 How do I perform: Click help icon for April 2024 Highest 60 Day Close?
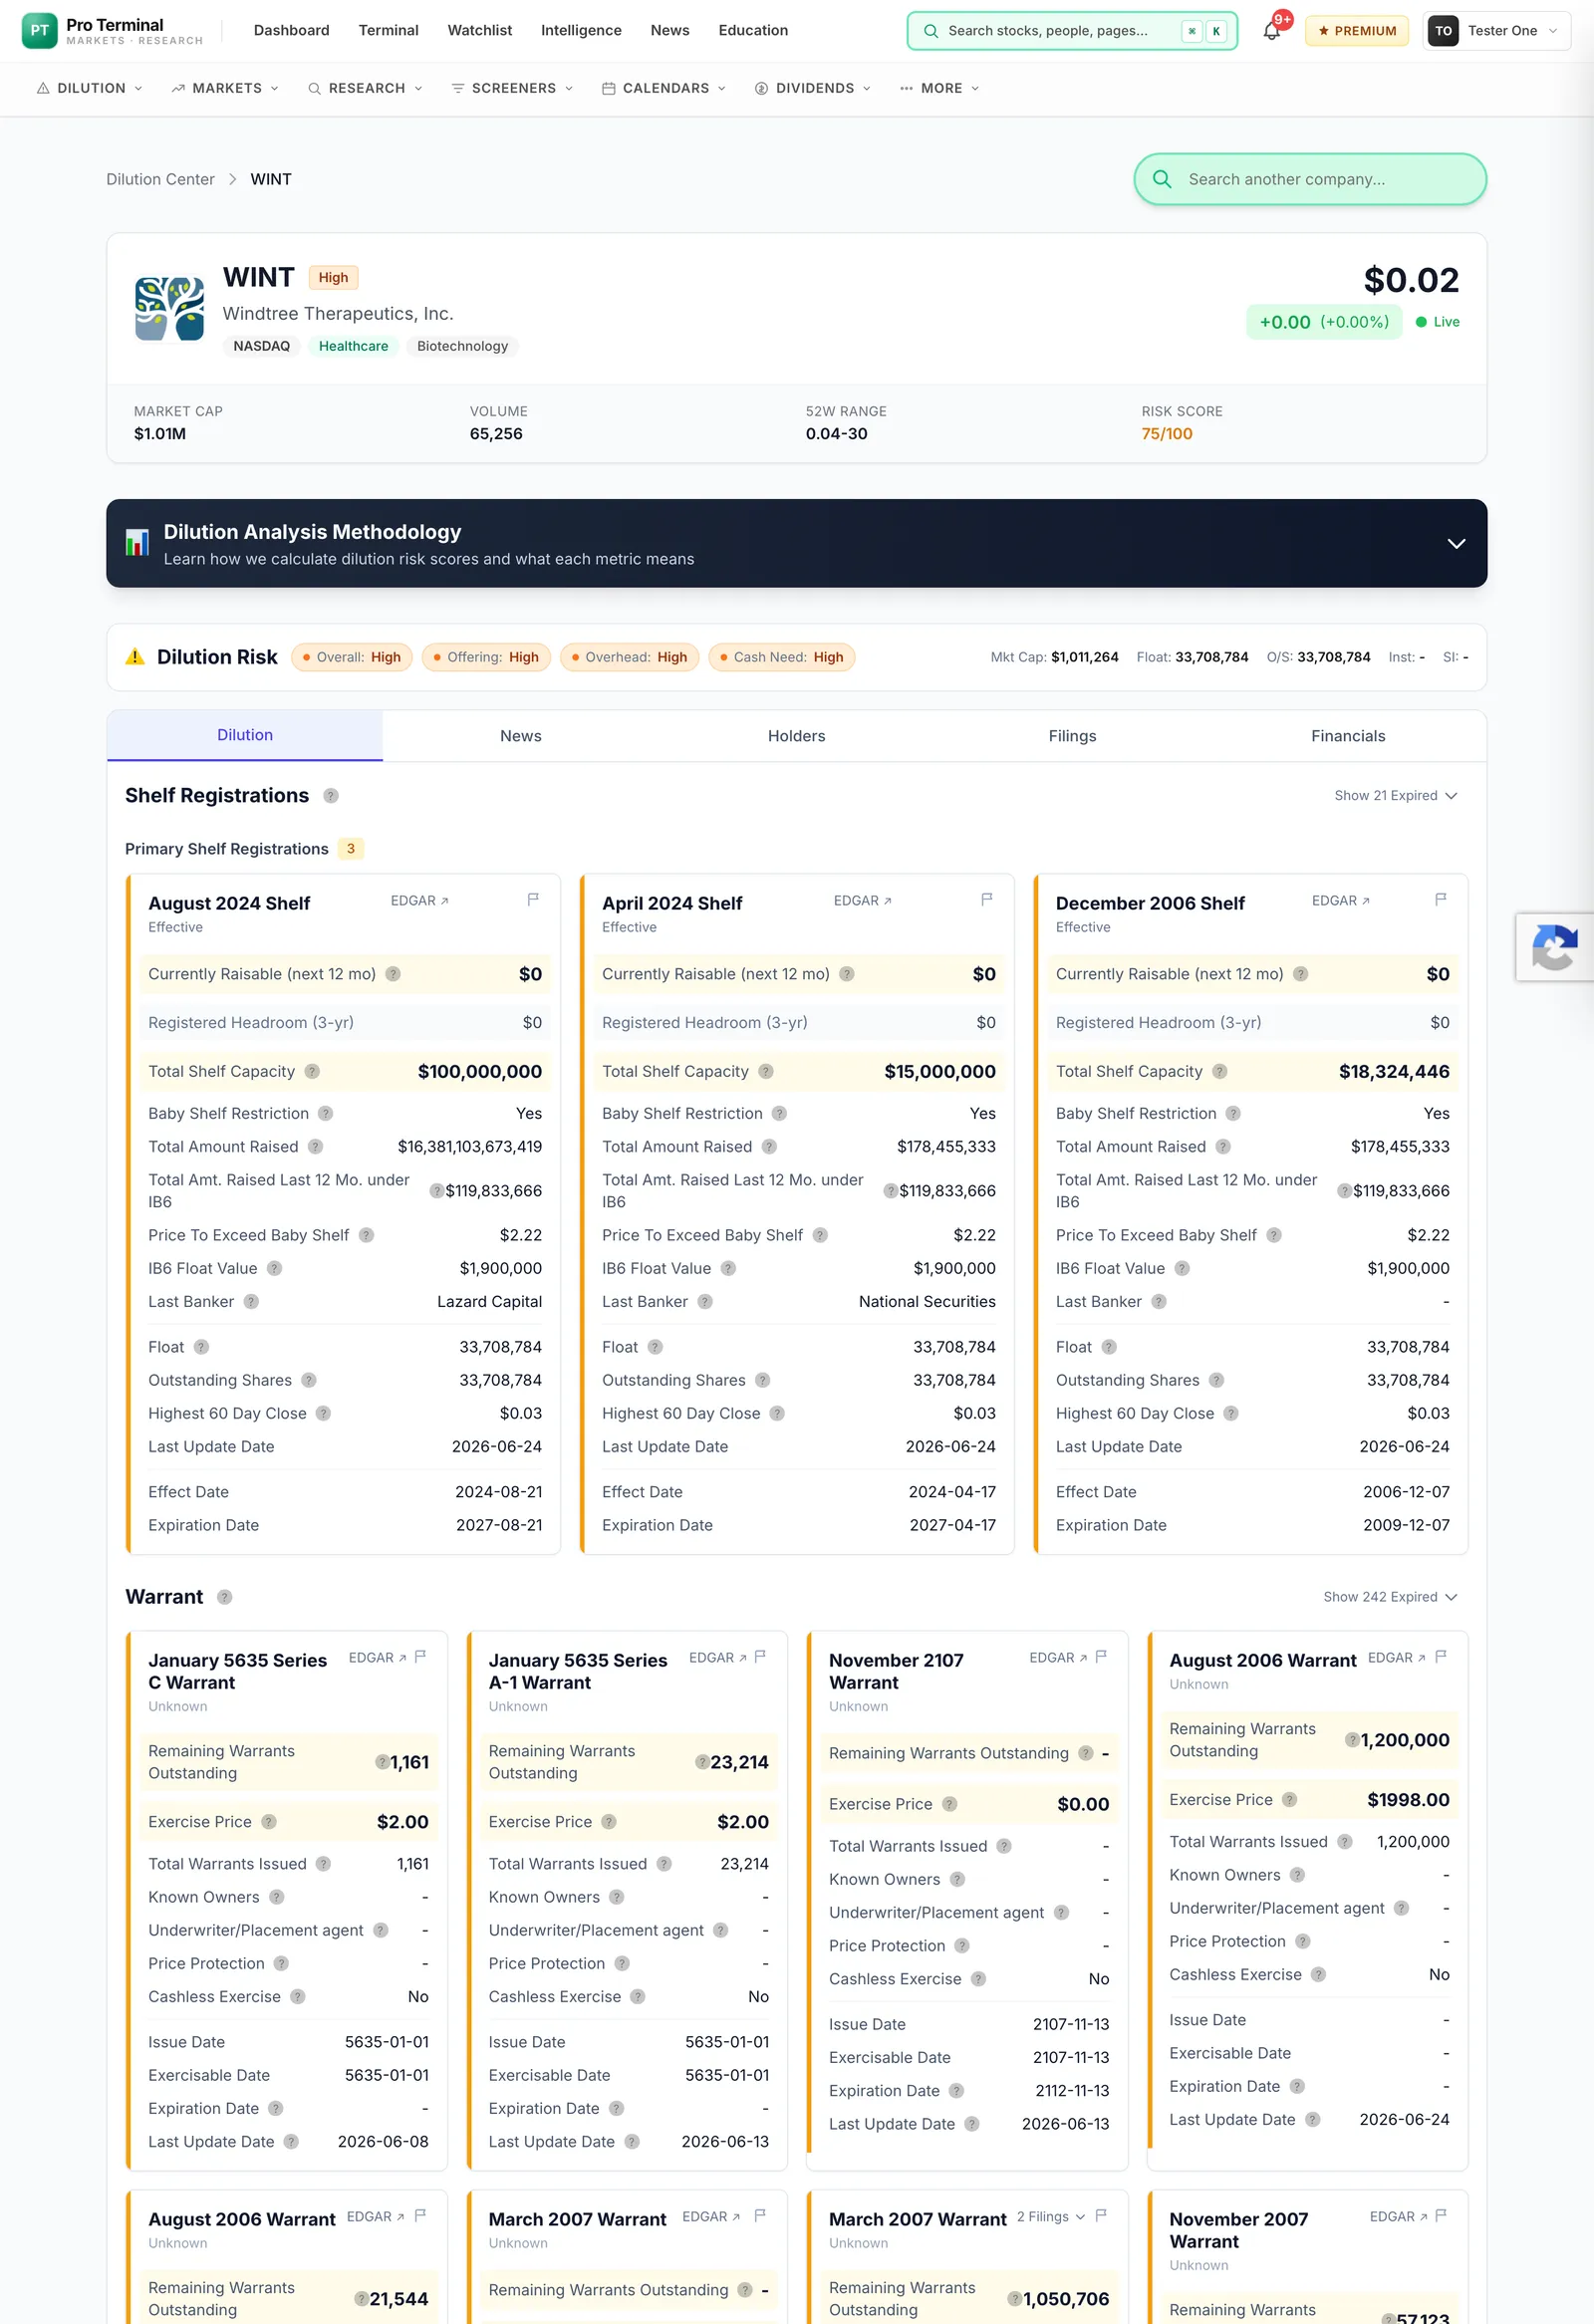[x=777, y=1413]
